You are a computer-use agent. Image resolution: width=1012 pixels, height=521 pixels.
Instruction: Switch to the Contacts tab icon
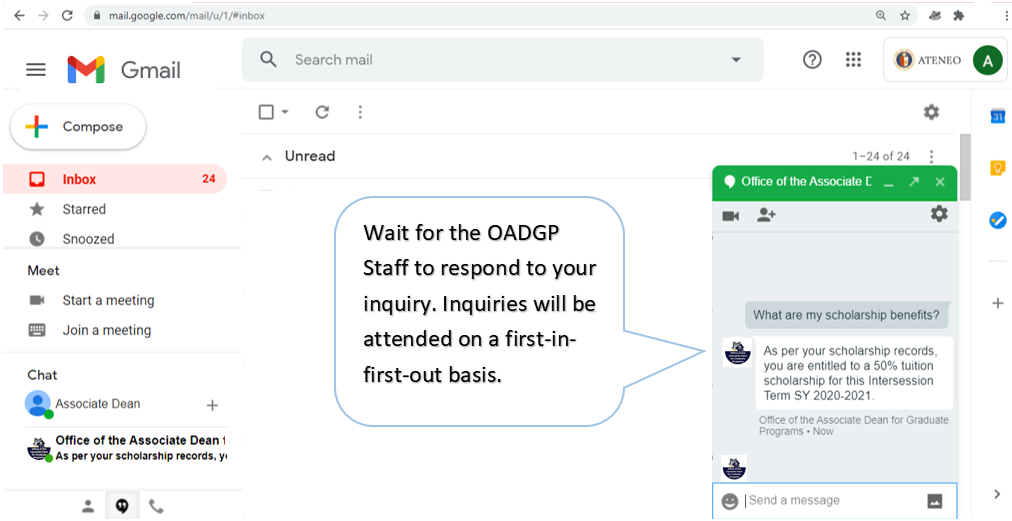(88, 507)
